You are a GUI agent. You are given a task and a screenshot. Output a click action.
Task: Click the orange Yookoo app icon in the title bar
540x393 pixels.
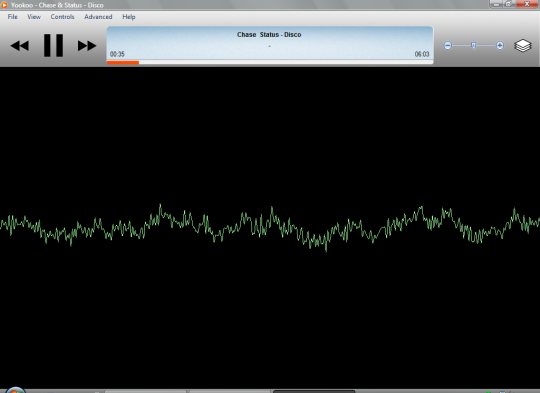[4, 5]
